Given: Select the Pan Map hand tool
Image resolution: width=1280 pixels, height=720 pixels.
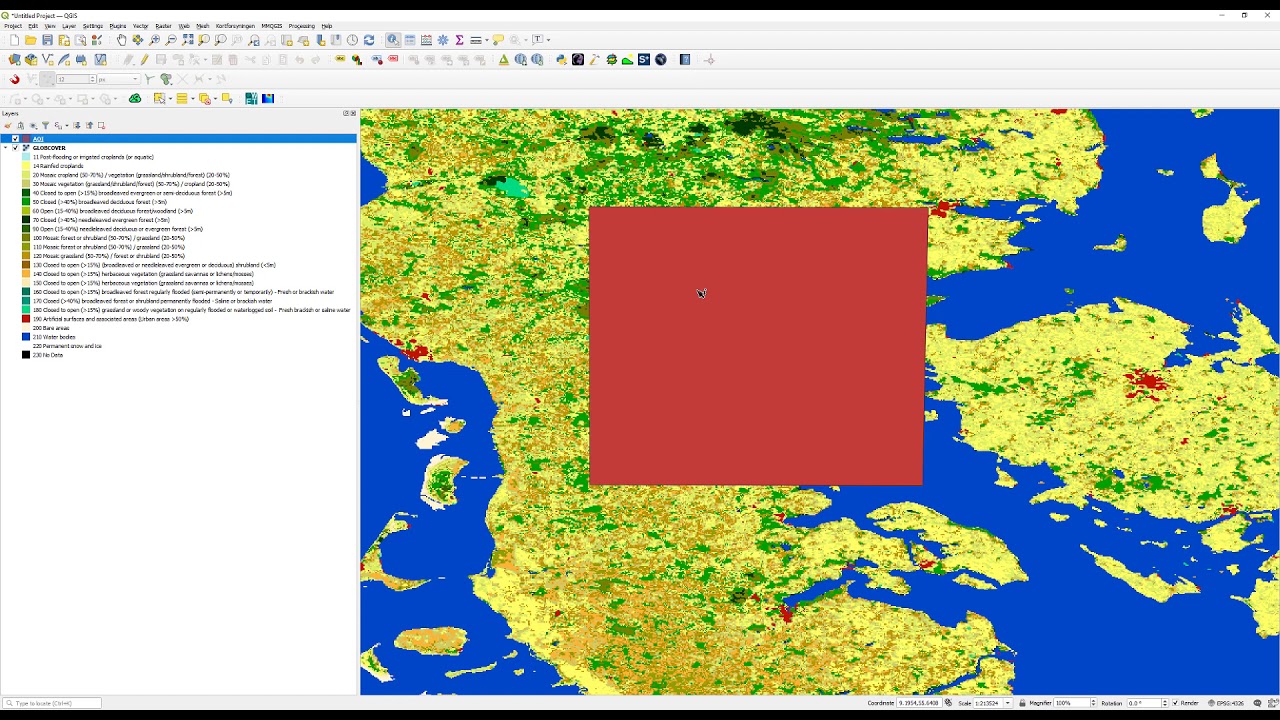Looking at the screenshot, I should [121, 40].
